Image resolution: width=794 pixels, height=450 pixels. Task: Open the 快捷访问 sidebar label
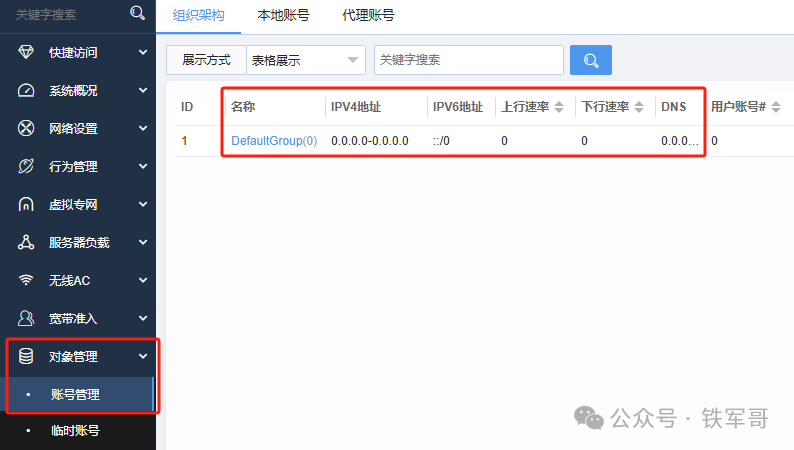[x=73, y=53]
